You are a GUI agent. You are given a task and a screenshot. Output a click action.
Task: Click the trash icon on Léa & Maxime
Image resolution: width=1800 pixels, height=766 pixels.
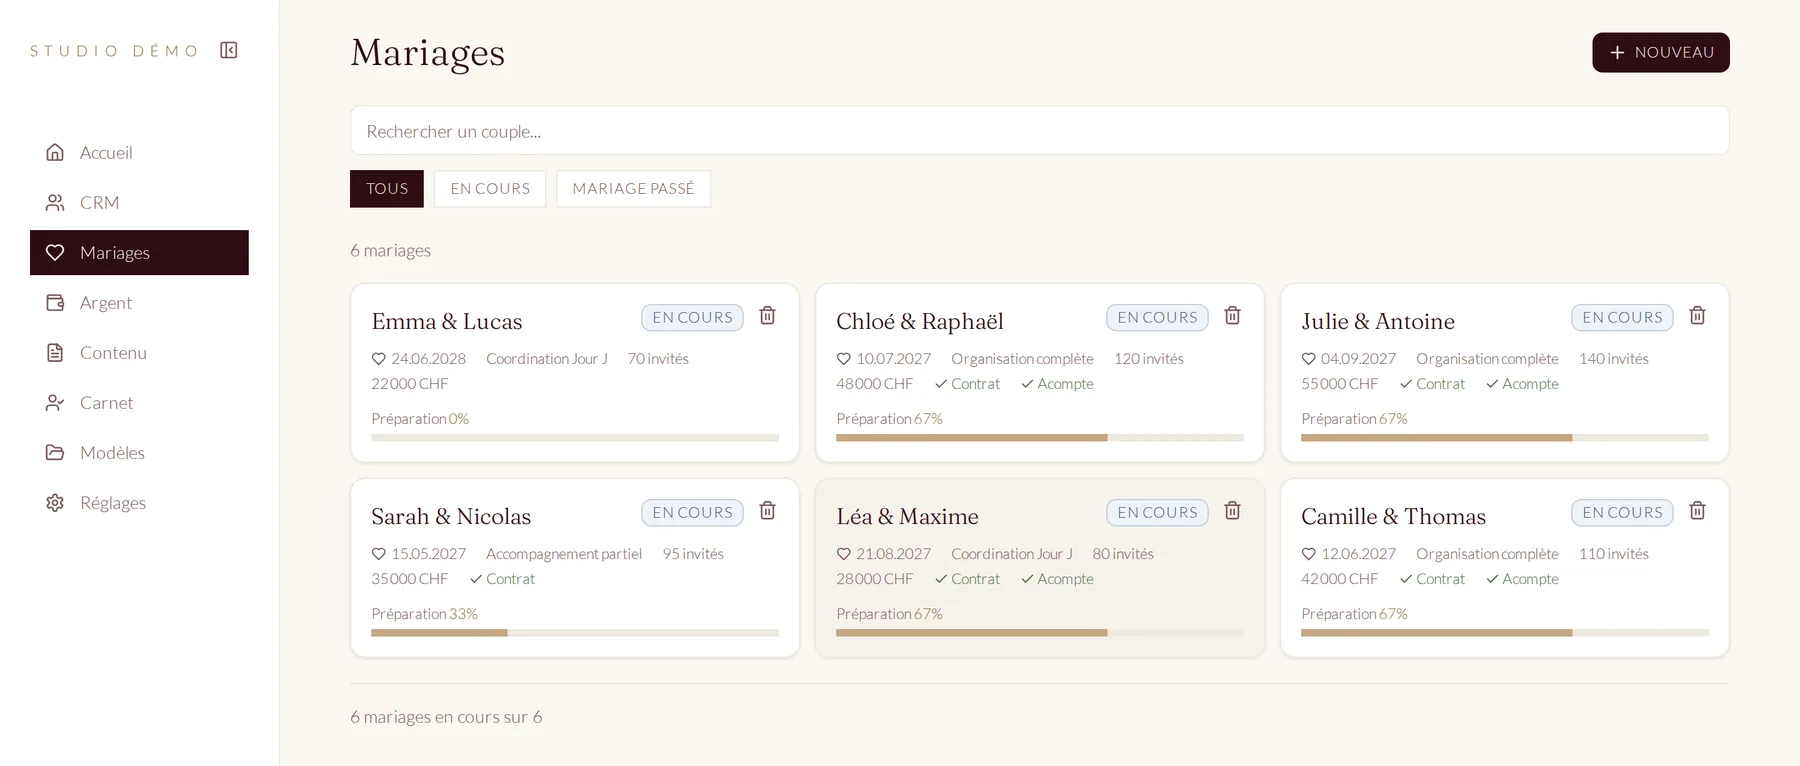[x=1232, y=510]
